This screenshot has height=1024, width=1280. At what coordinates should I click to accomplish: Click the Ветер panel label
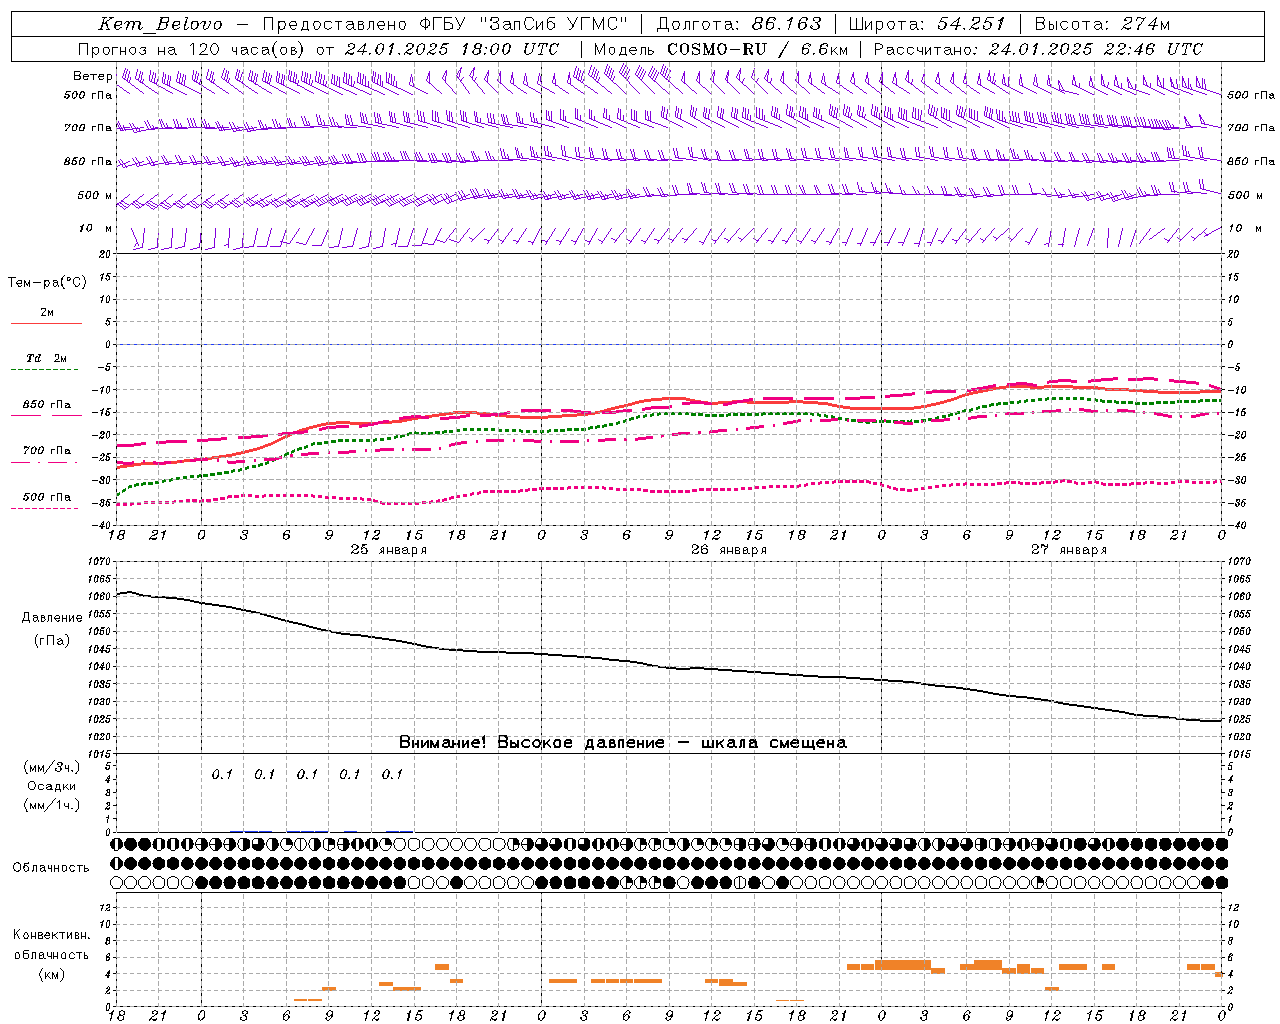click(92, 76)
